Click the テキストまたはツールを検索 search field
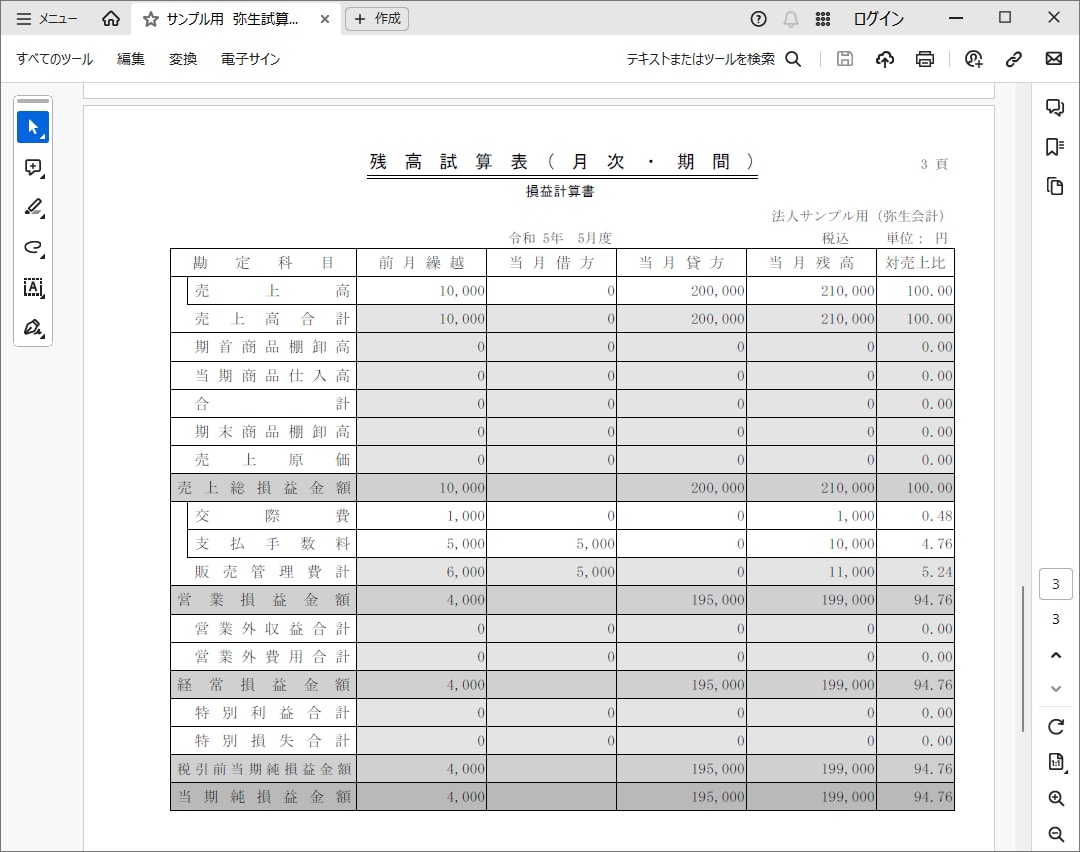The width and height of the screenshot is (1080, 852). (x=700, y=59)
